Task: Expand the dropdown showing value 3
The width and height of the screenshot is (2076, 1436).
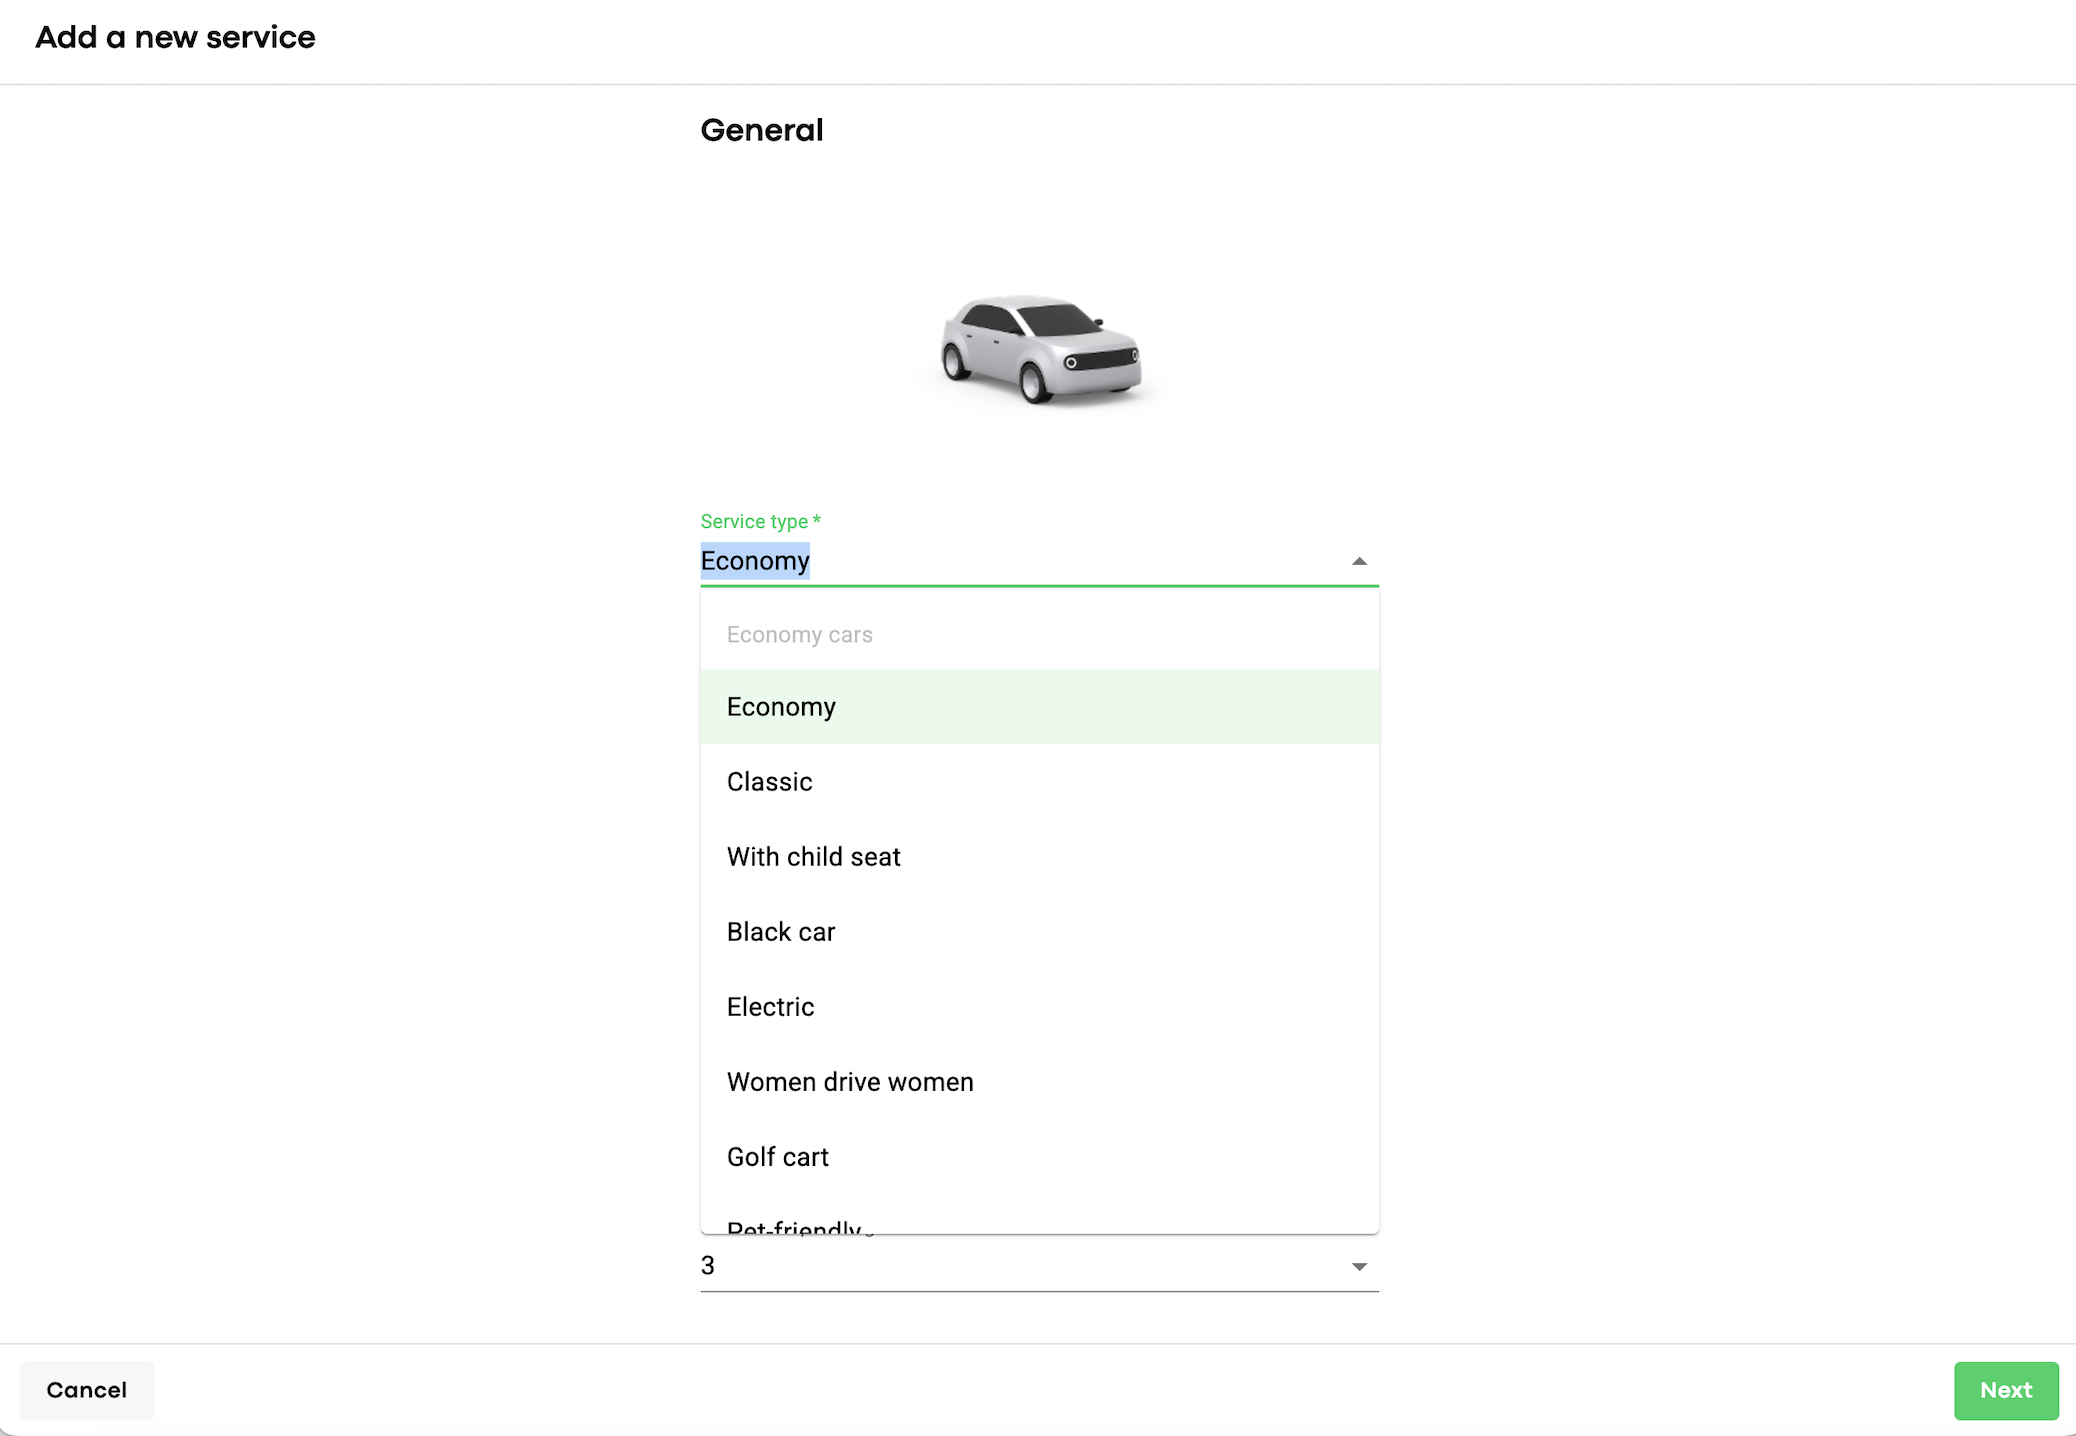Action: click(x=1358, y=1267)
